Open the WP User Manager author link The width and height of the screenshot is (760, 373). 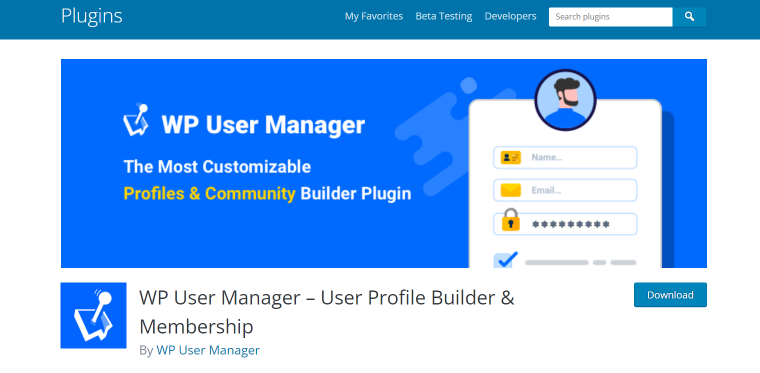coord(208,350)
